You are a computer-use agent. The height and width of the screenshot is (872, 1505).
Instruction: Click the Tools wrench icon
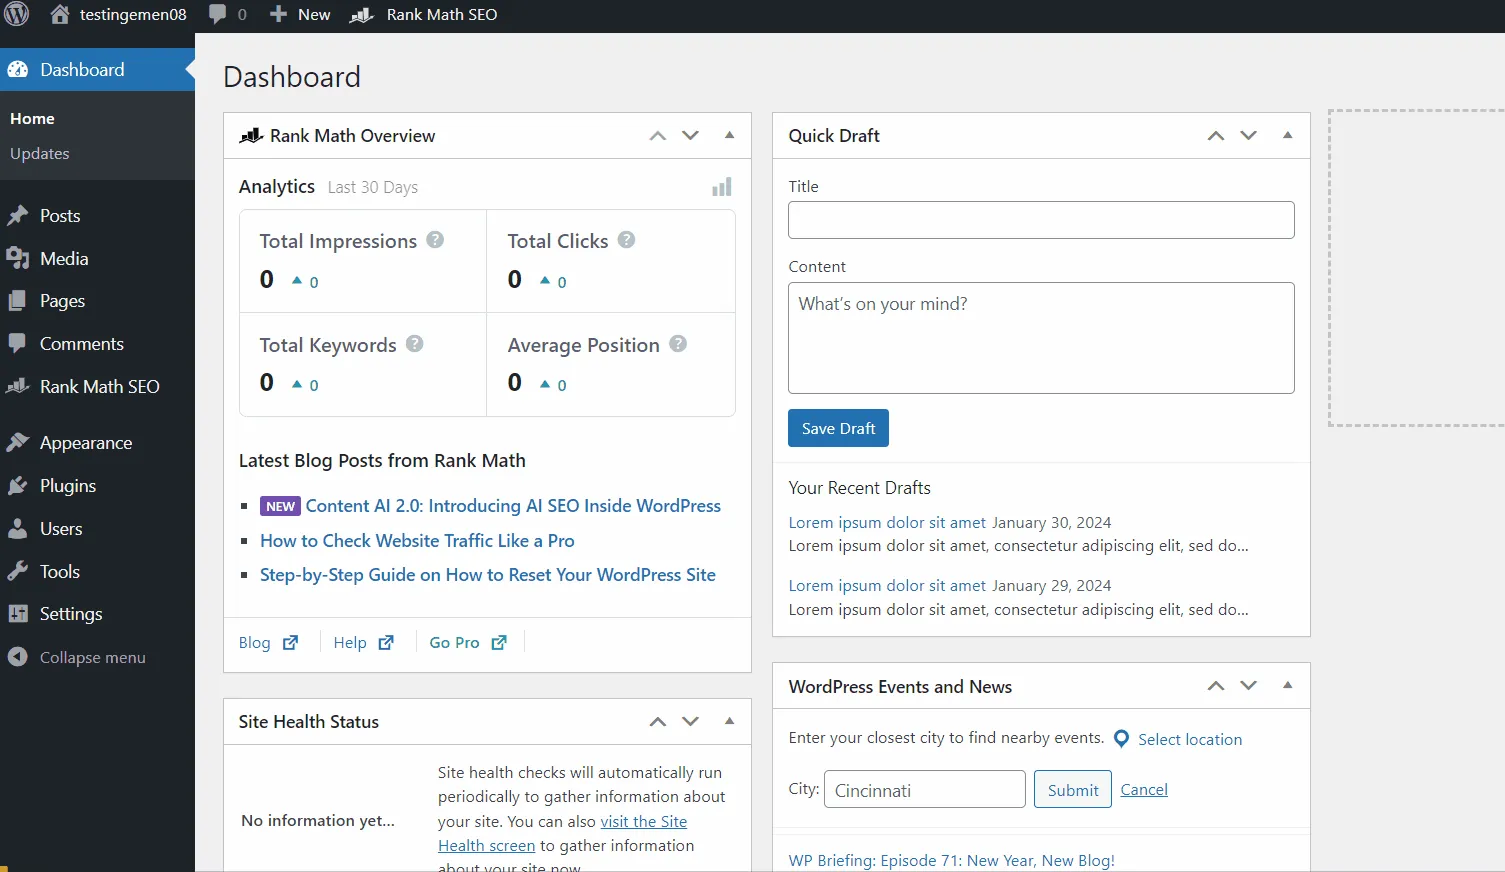[x=19, y=571]
